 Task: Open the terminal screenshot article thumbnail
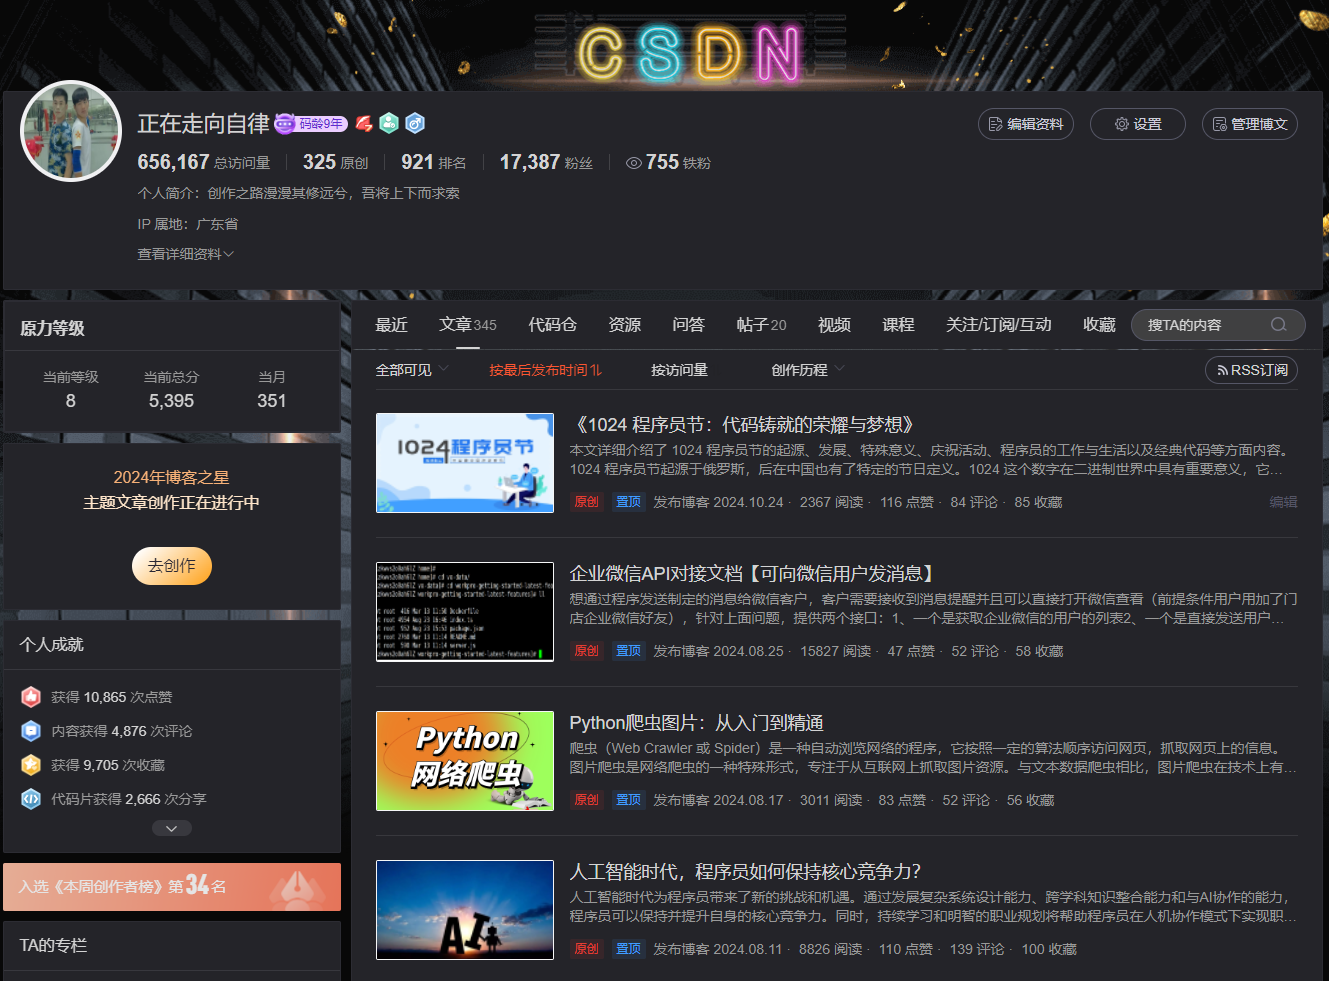[x=465, y=612]
